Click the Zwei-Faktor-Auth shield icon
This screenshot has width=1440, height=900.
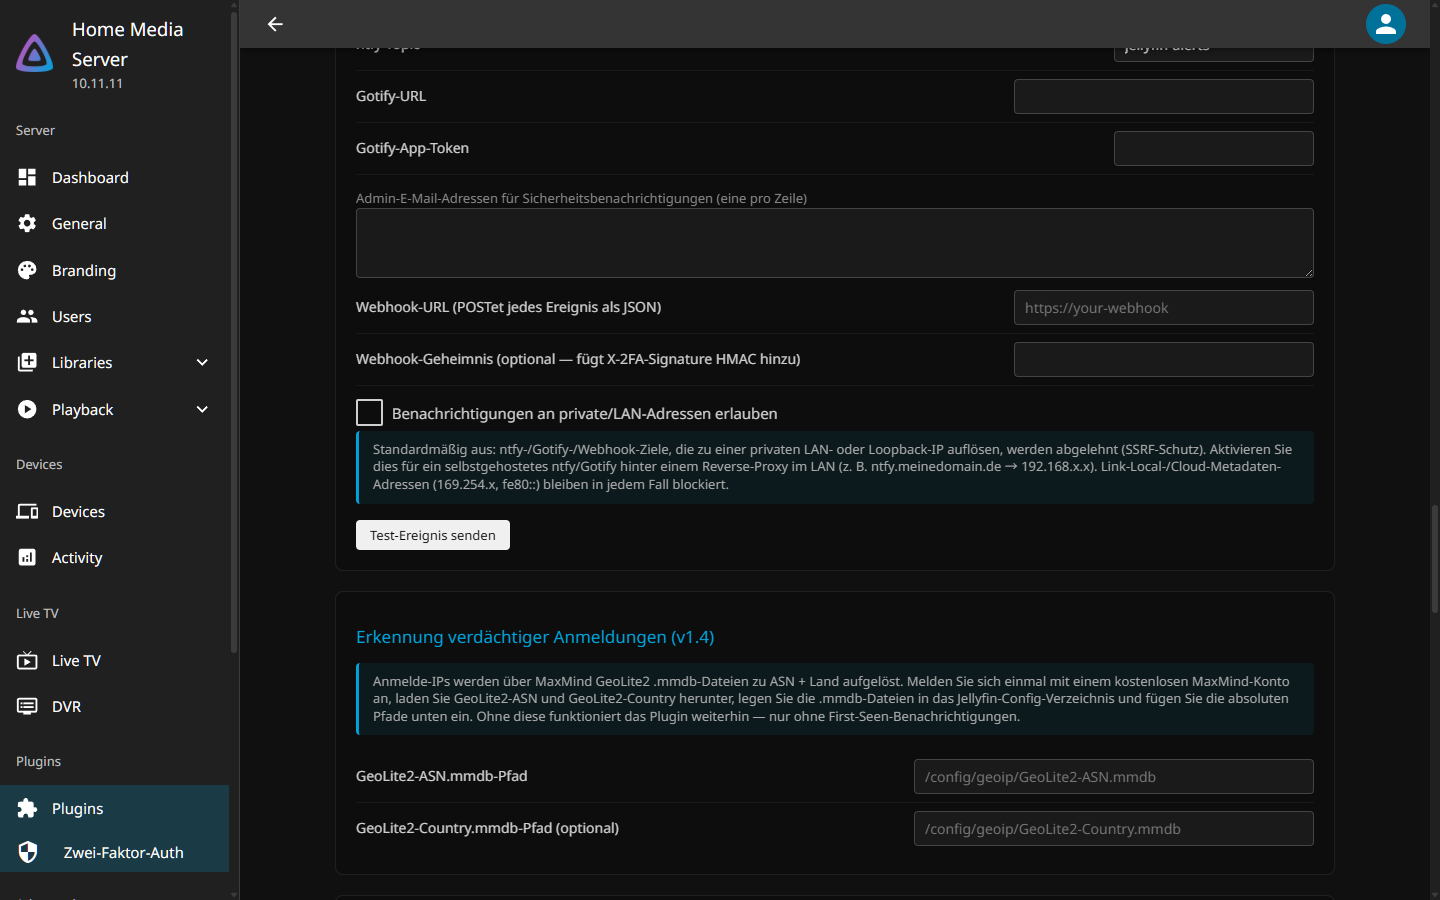click(x=27, y=852)
